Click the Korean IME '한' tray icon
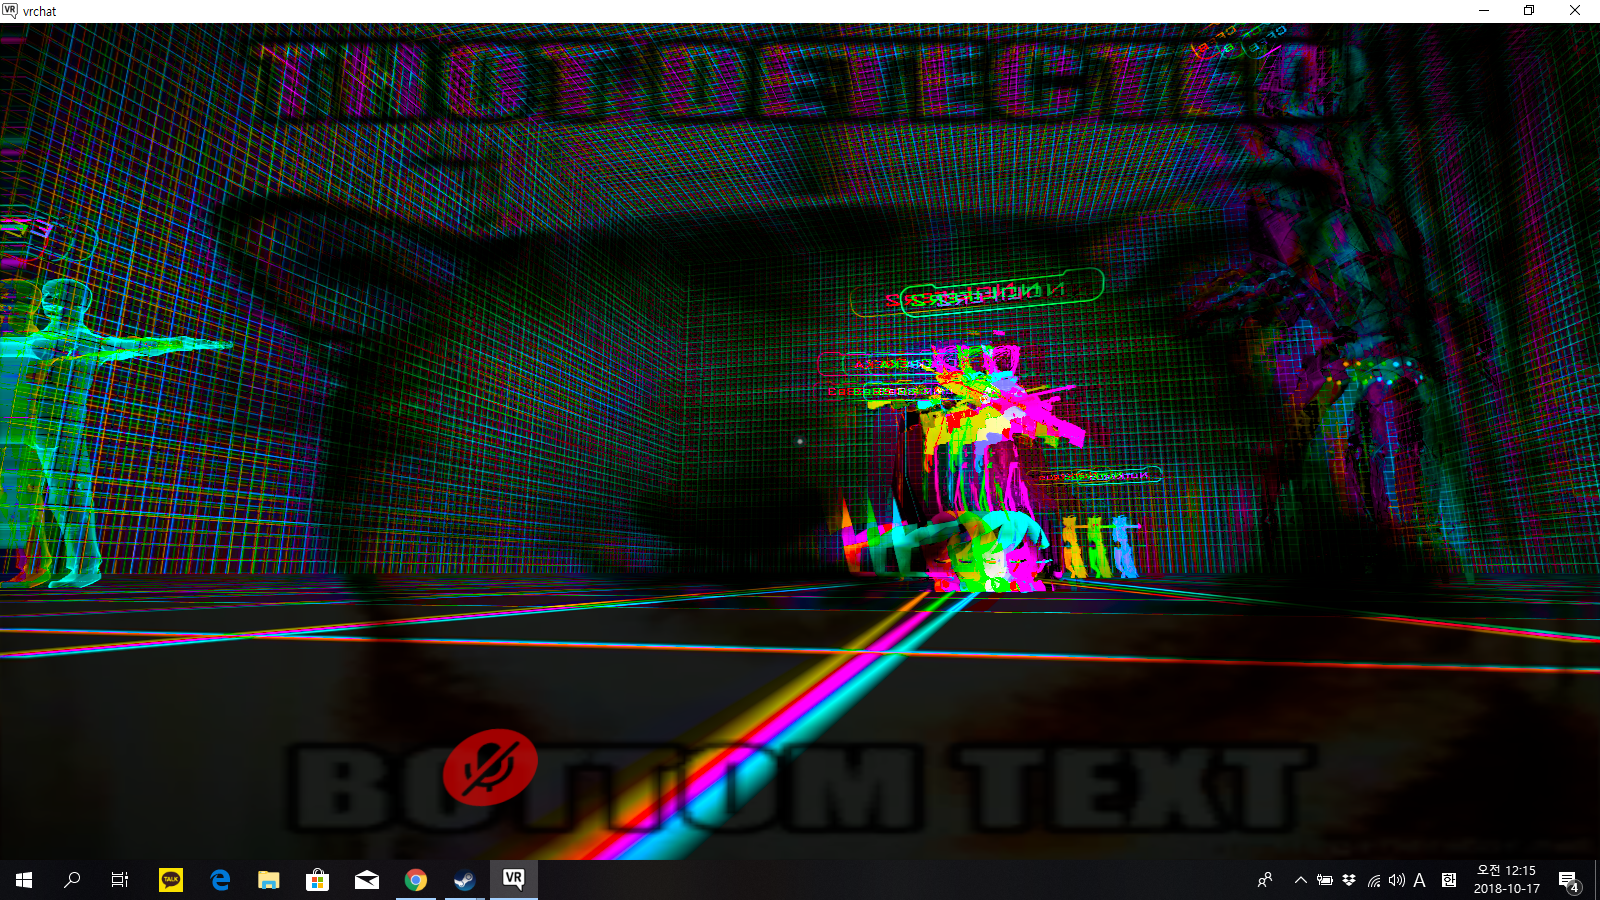 click(1449, 880)
